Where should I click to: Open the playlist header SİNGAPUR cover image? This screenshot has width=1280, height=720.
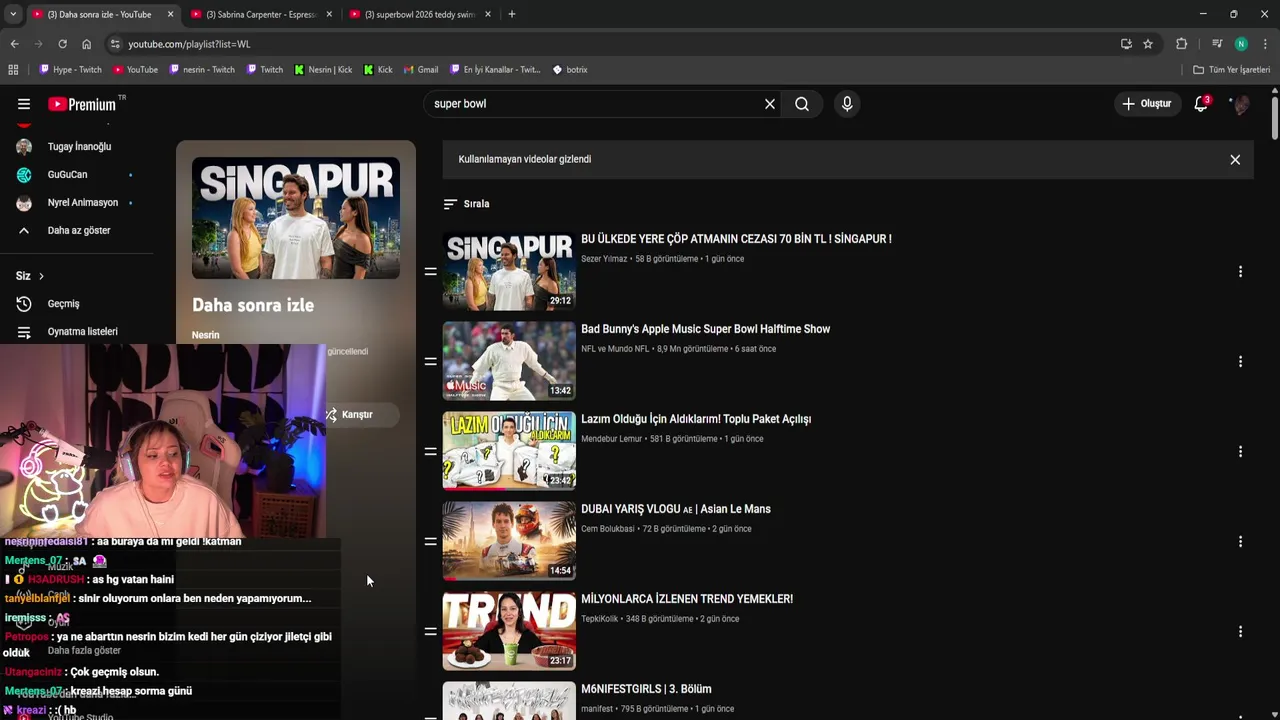pyautogui.click(x=296, y=218)
